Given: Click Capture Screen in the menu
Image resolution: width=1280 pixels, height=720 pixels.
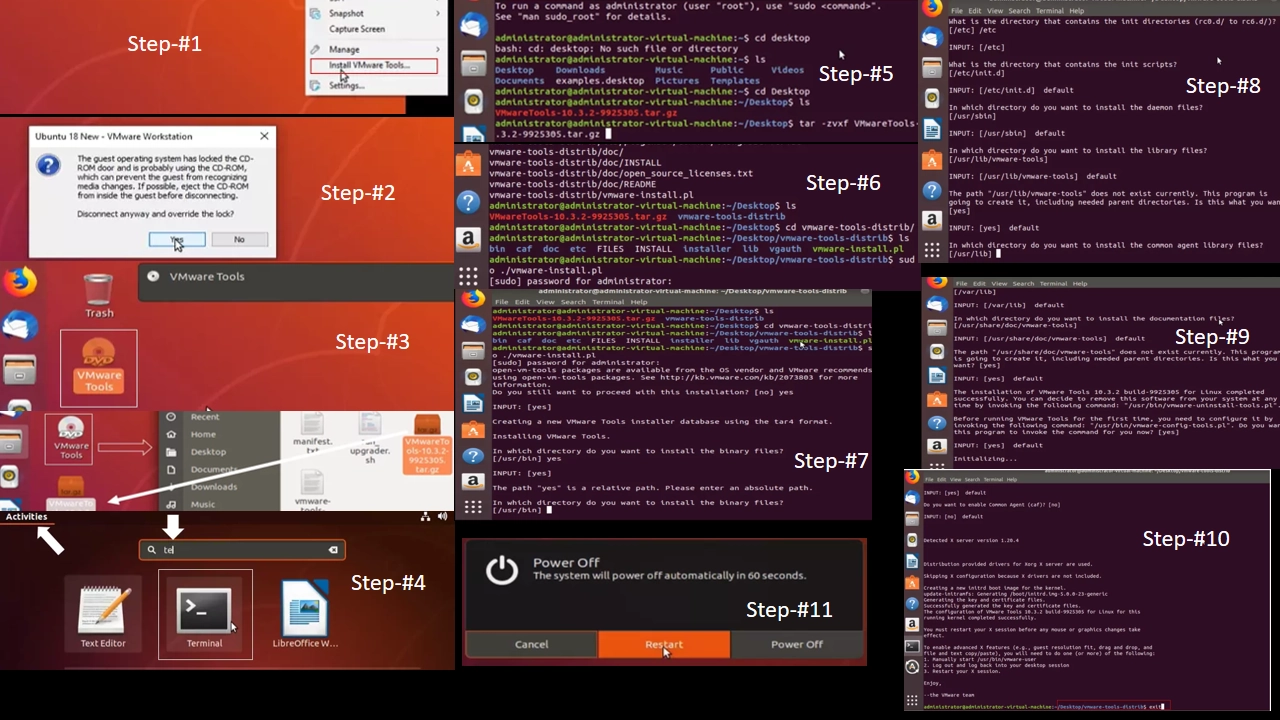Looking at the screenshot, I should tap(357, 29).
